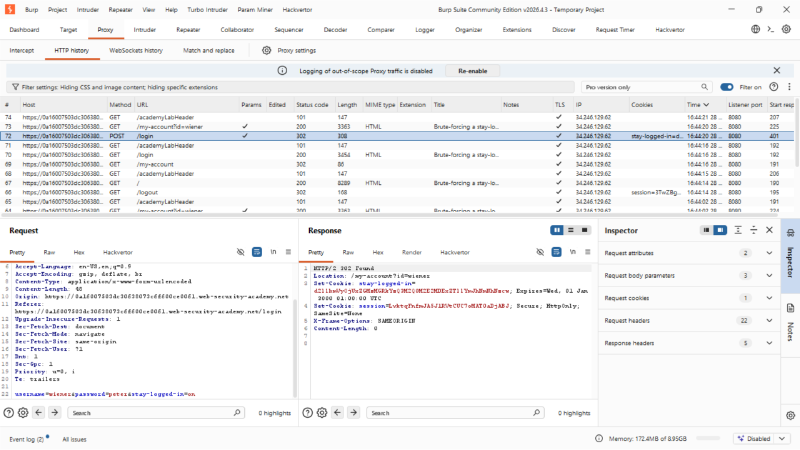Select combined single-pane layout icon

coord(584,230)
